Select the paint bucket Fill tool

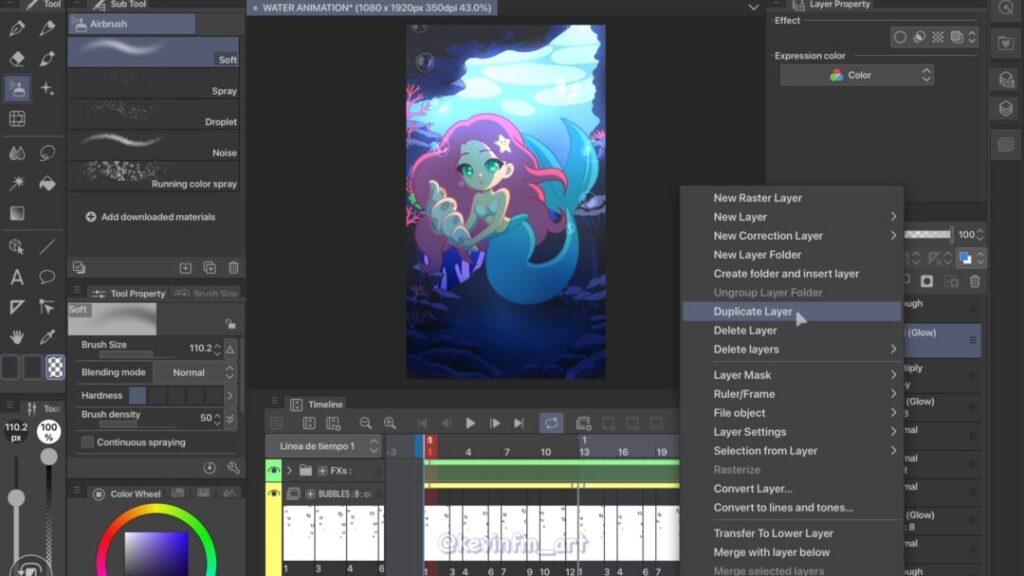coord(47,183)
